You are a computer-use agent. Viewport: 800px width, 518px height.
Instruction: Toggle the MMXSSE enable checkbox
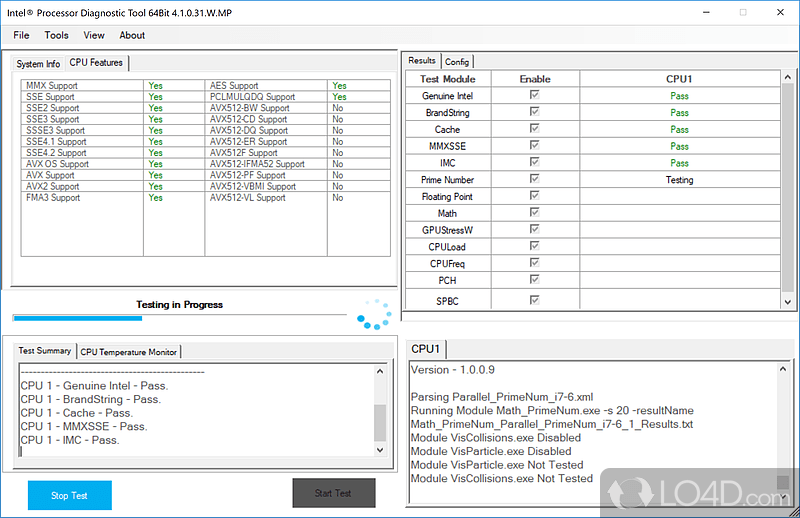(x=535, y=145)
